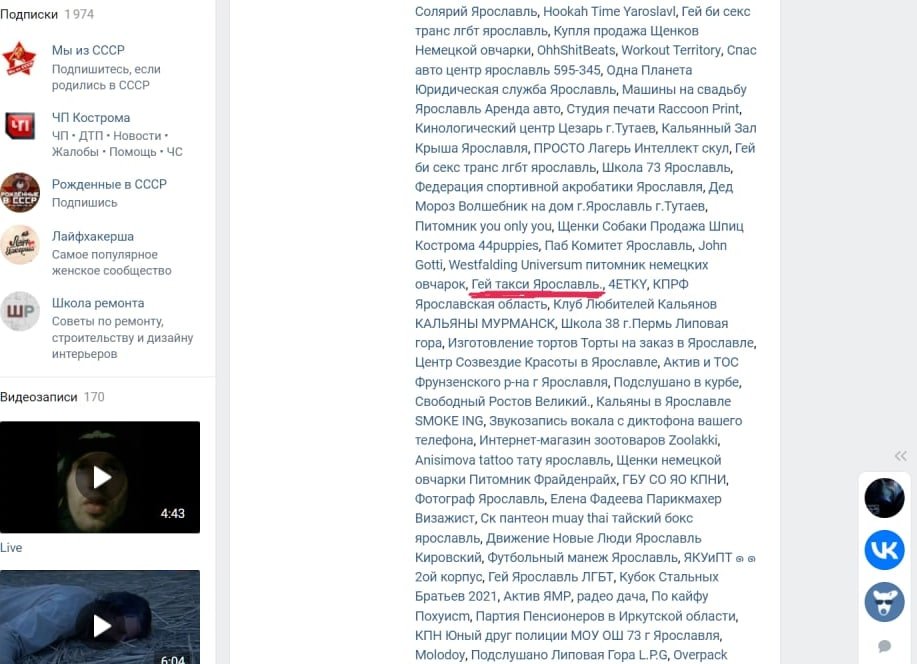The width and height of the screenshot is (917, 664).
Task: Click the Рожденные в СССР group avatar
Action: pos(19,192)
